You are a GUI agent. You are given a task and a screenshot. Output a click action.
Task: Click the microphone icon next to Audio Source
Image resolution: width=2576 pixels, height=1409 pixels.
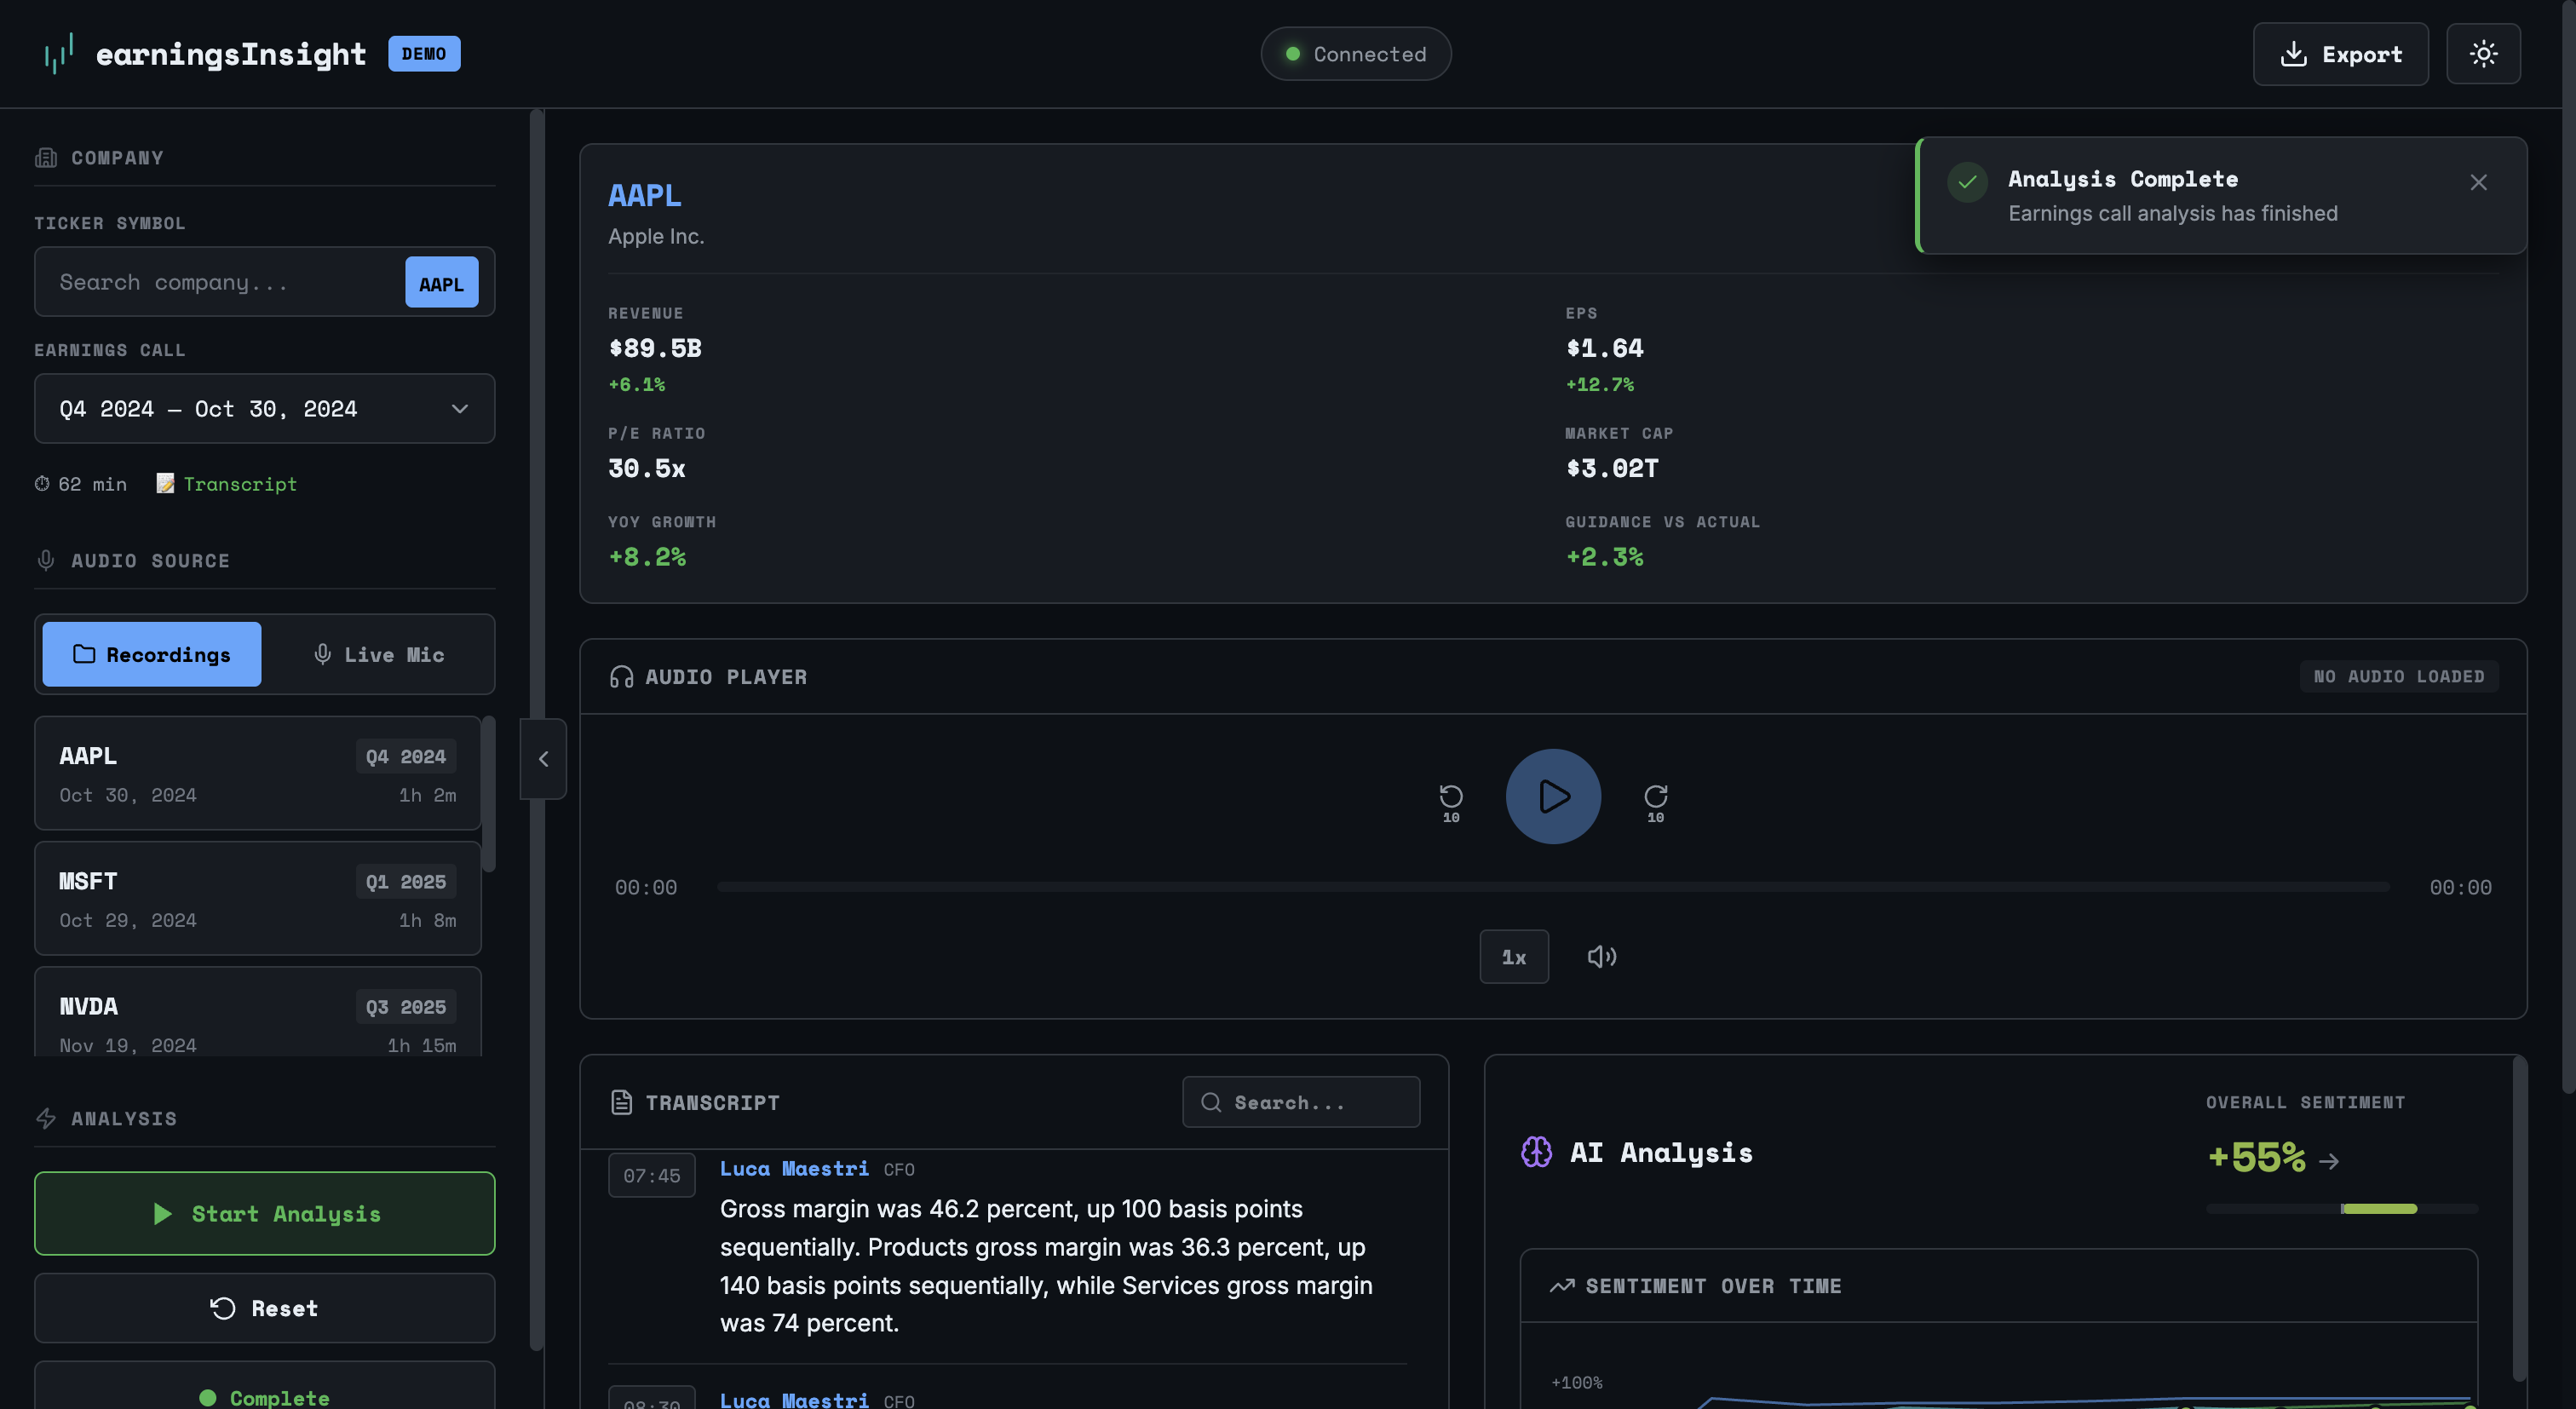(46, 560)
